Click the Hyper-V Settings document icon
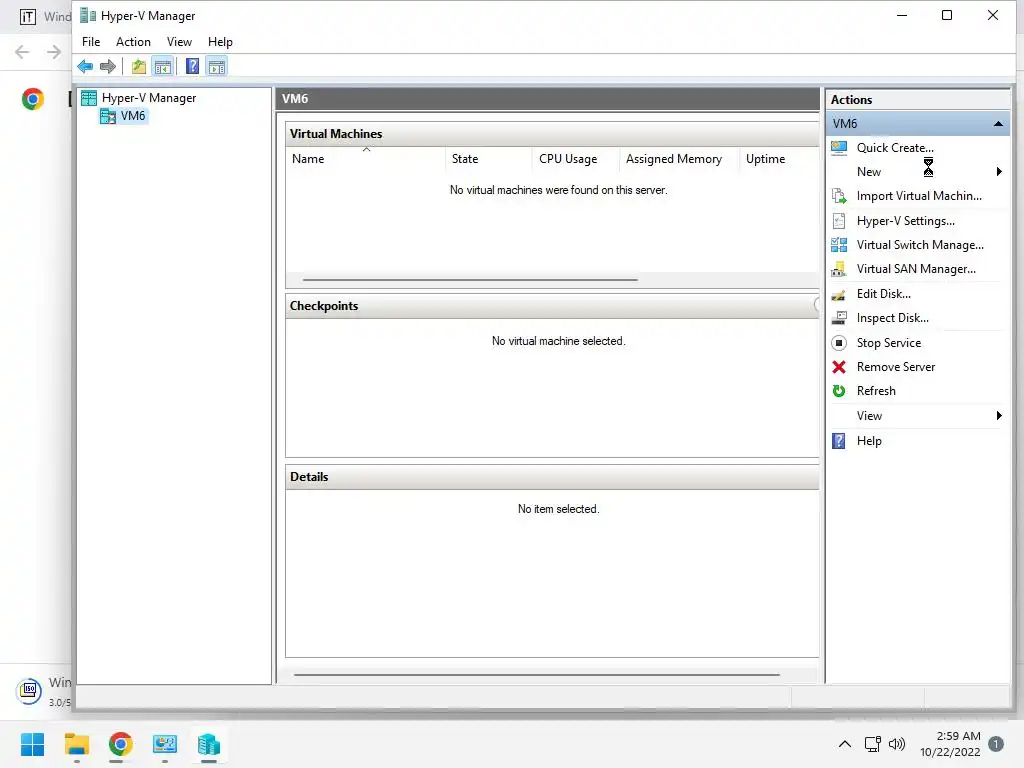 (839, 221)
